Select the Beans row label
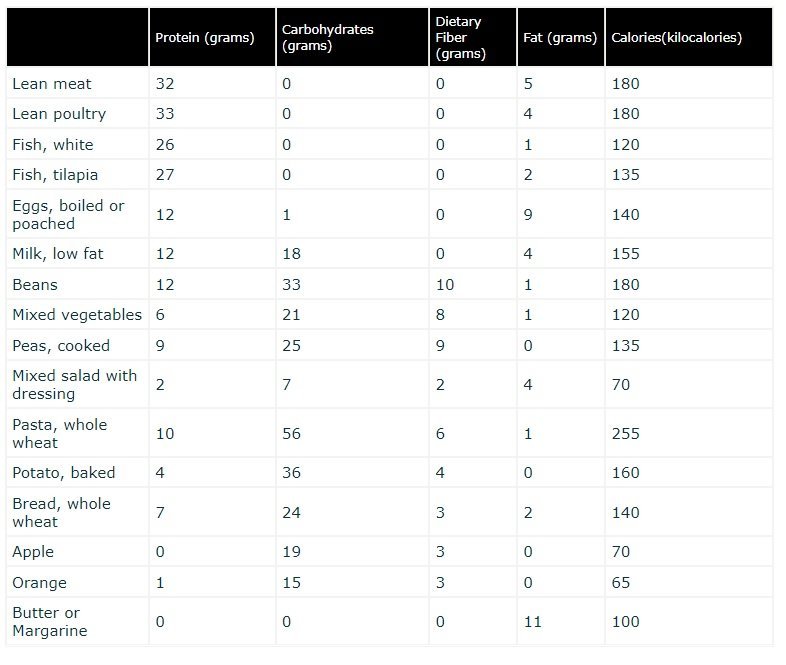 [35, 284]
